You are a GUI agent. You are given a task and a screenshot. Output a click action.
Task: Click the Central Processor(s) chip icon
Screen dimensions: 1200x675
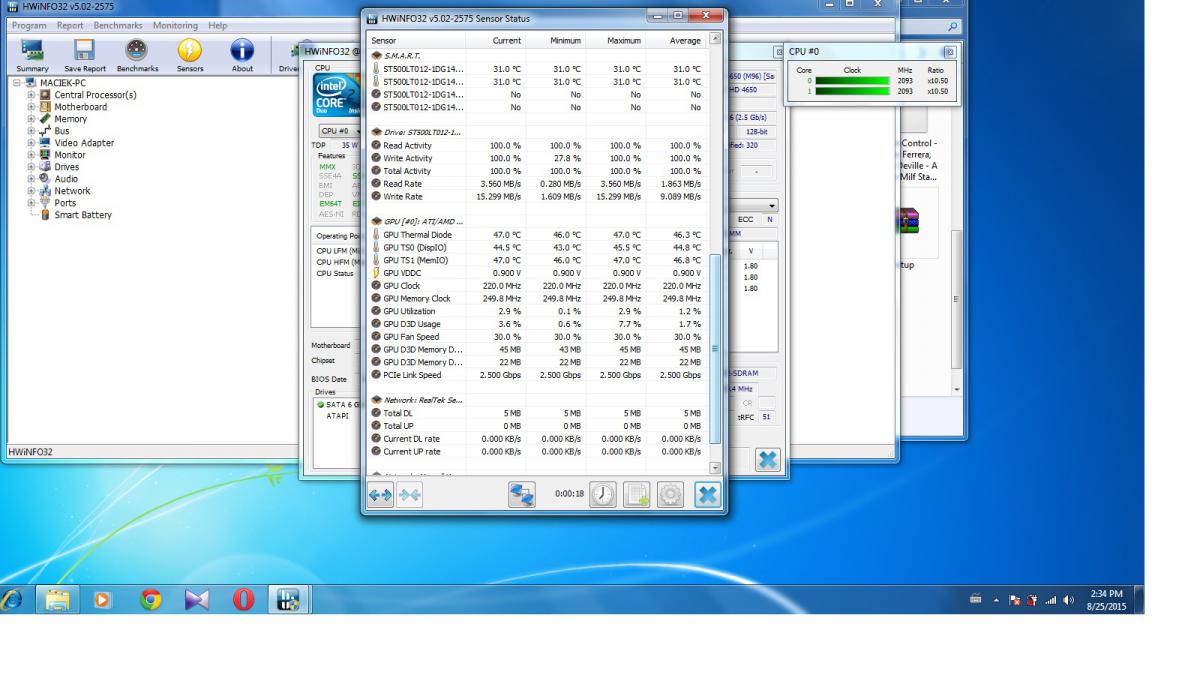[46, 95]
